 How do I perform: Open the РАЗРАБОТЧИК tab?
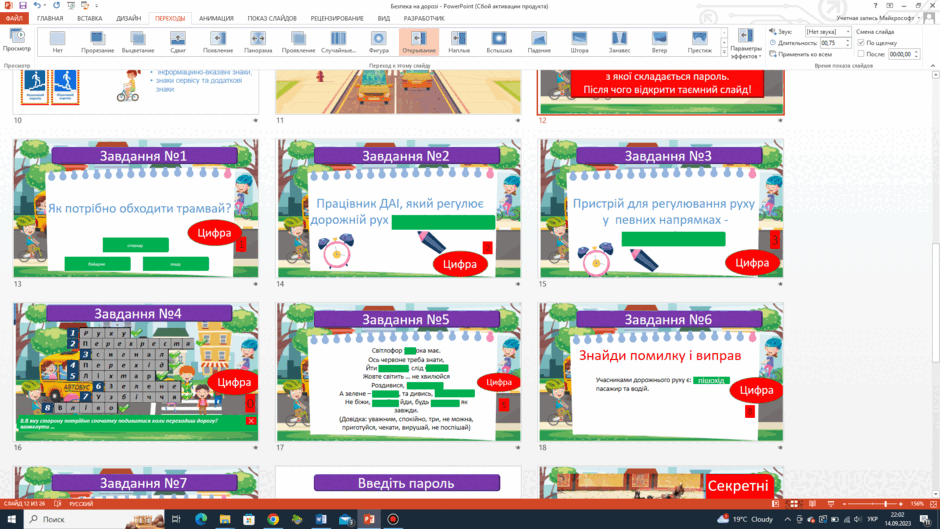(424, 18)
